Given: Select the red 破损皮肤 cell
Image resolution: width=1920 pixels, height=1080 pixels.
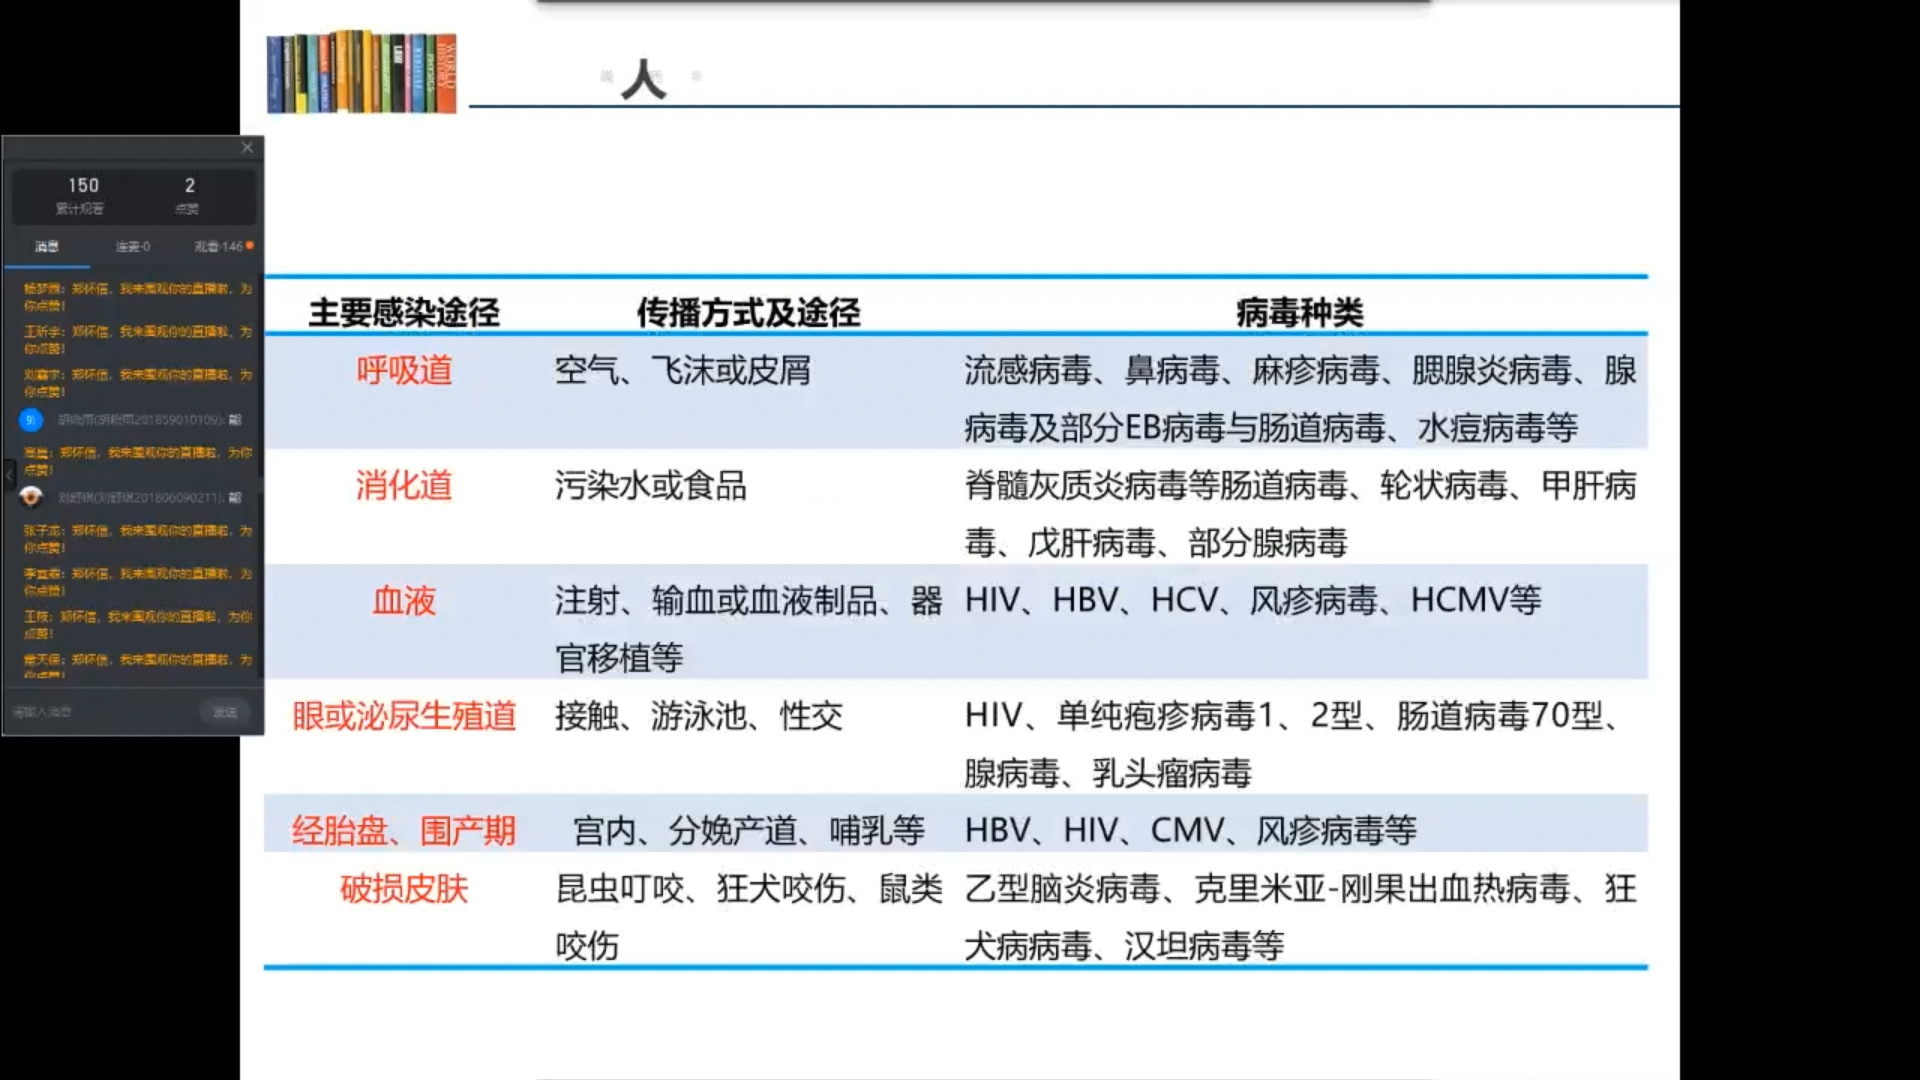Looking at the screenshot, I should pos(404,889).
